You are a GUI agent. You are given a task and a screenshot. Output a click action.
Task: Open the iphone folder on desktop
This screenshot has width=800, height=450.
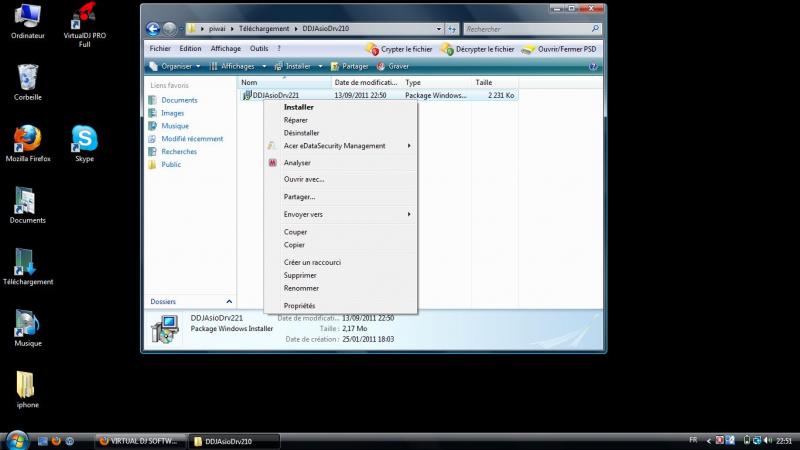click(x=28, y=390)
